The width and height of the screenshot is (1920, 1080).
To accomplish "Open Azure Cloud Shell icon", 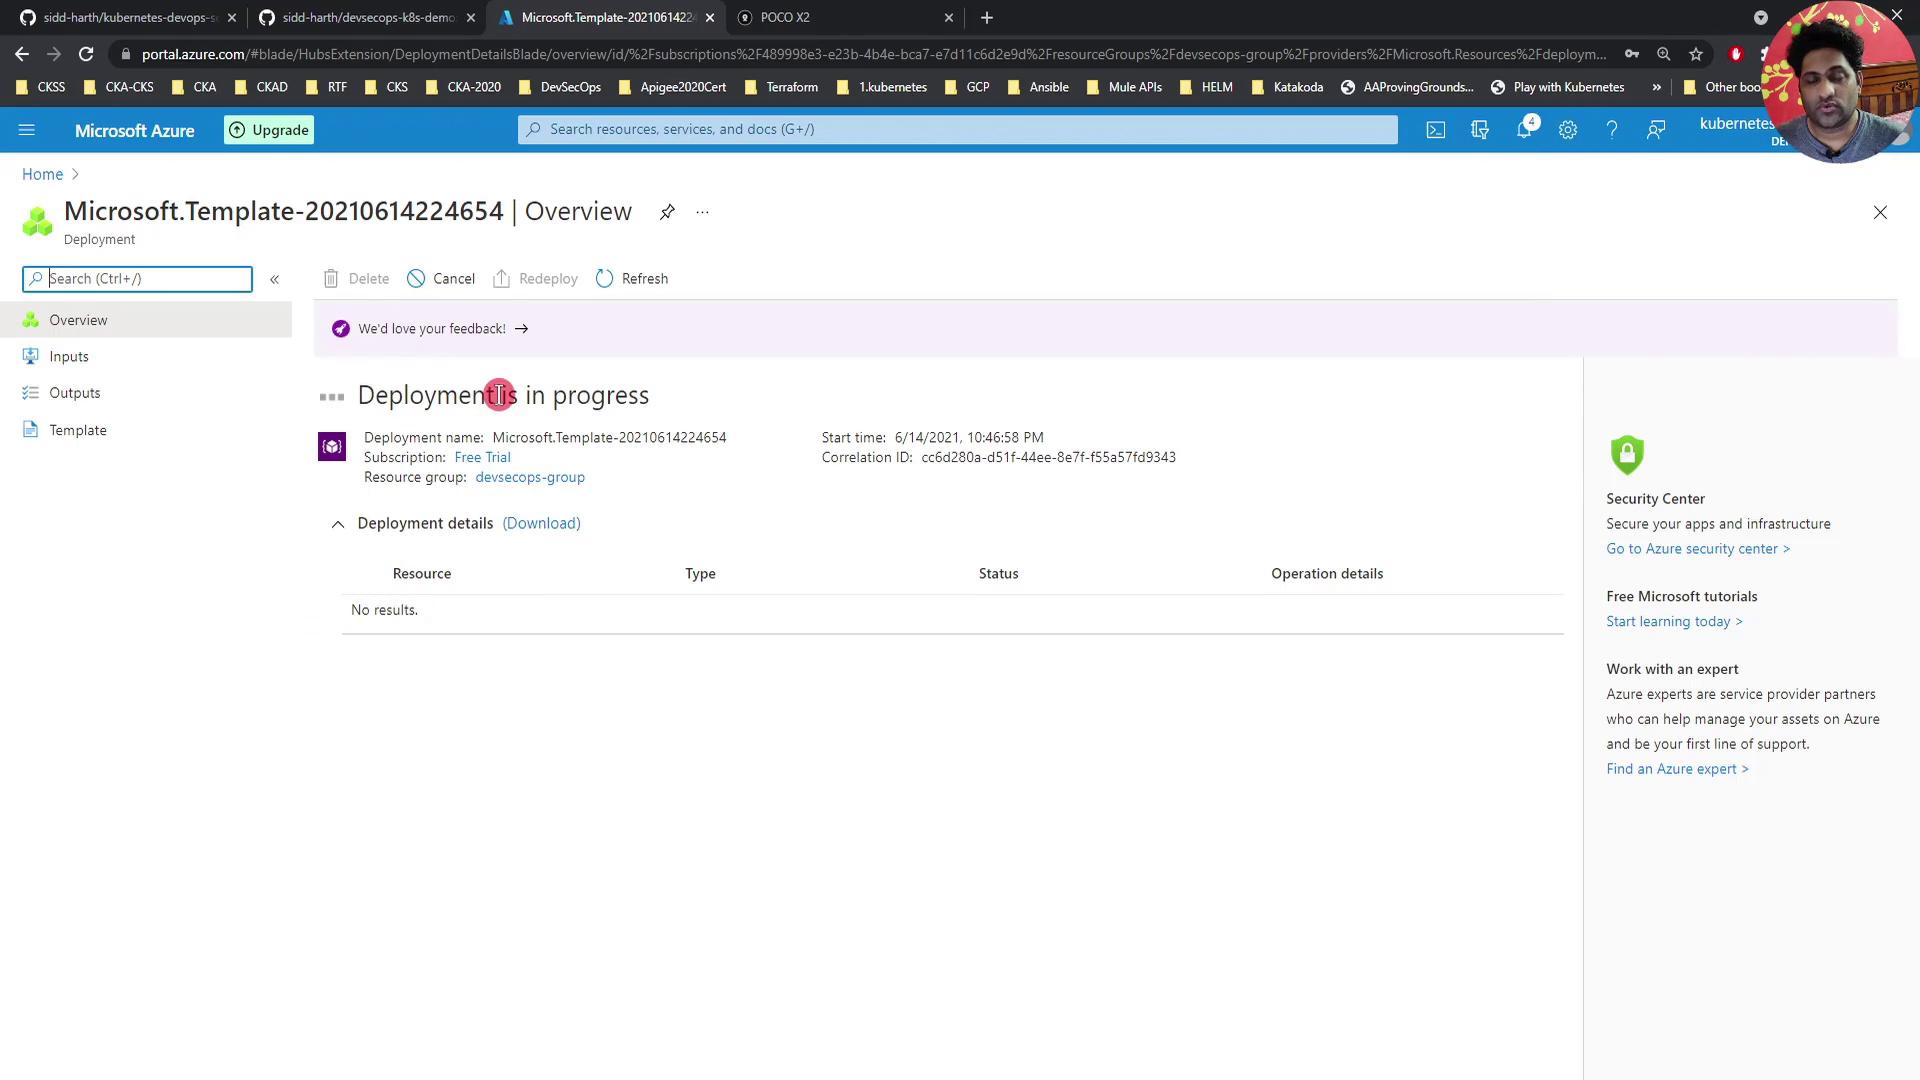I will (x=1435, y=130).
